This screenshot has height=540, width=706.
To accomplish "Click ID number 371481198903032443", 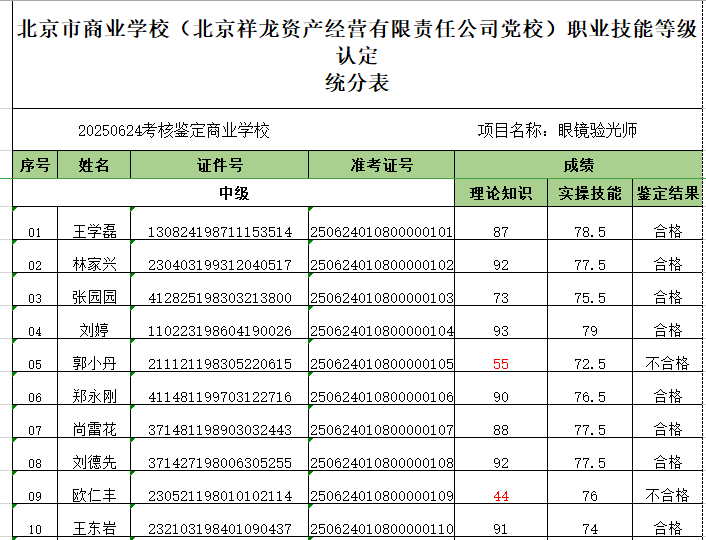I will (x=220, y=430).
